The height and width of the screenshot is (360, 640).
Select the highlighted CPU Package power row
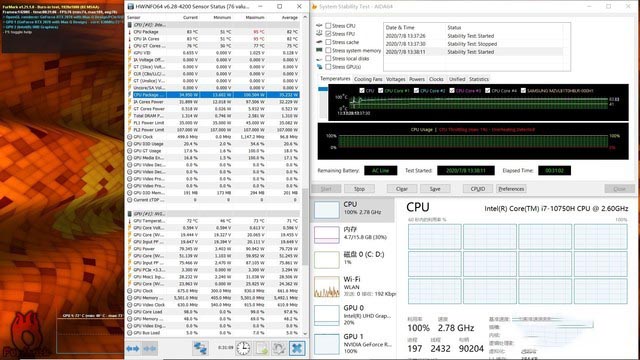coord(213,95)
